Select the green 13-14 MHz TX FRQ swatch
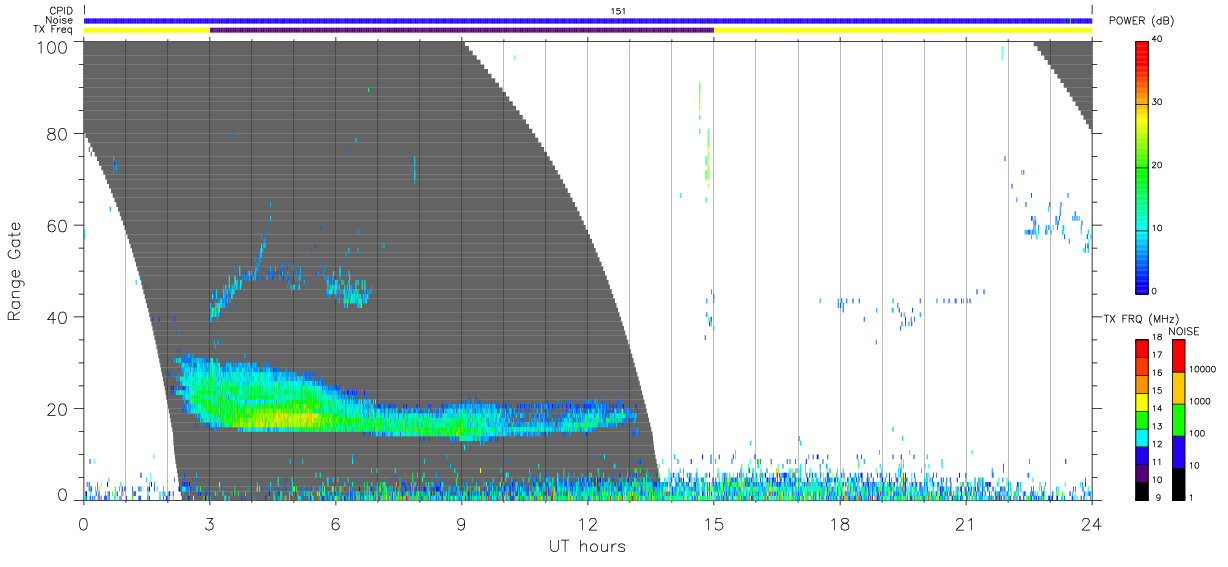This screenshot has height=567, width=1228. pos(1142,420)
